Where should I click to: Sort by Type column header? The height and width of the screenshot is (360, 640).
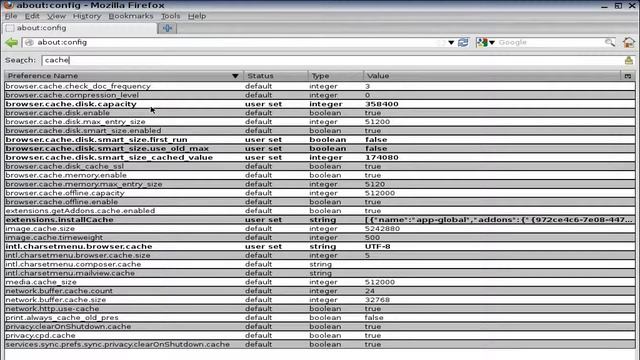point(335,76)
